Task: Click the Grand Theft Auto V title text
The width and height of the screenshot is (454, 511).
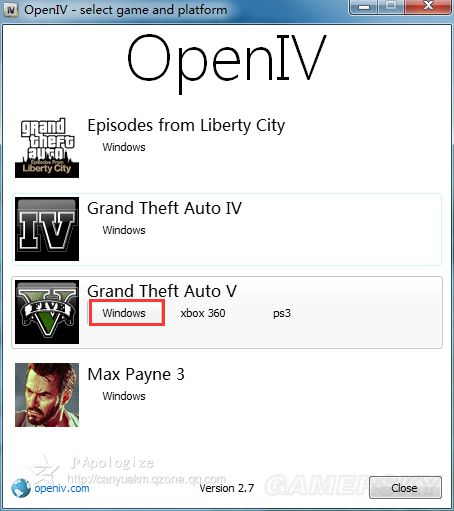Action: click(162, 291)
